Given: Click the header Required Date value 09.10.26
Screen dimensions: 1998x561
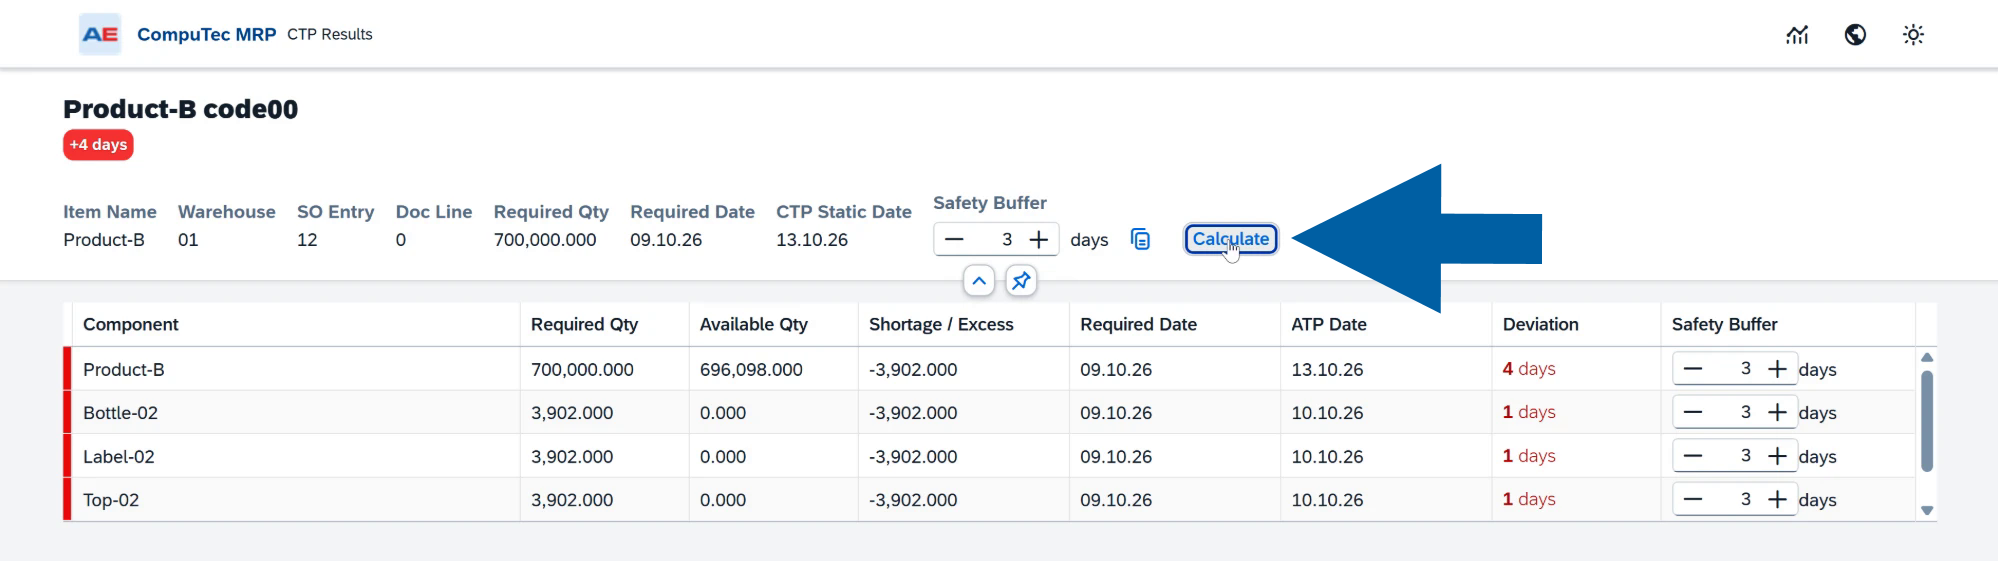Looking at the screenshot, I should tap(666, 240).
